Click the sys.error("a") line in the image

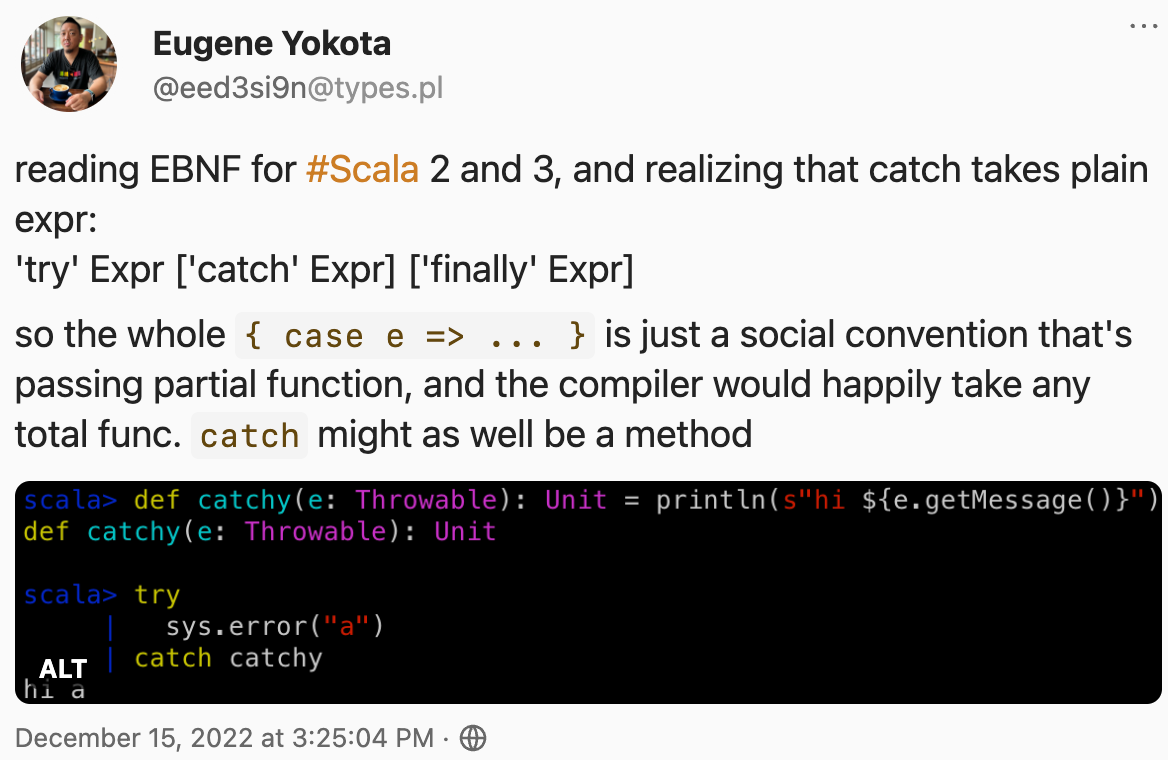(275, 627)
